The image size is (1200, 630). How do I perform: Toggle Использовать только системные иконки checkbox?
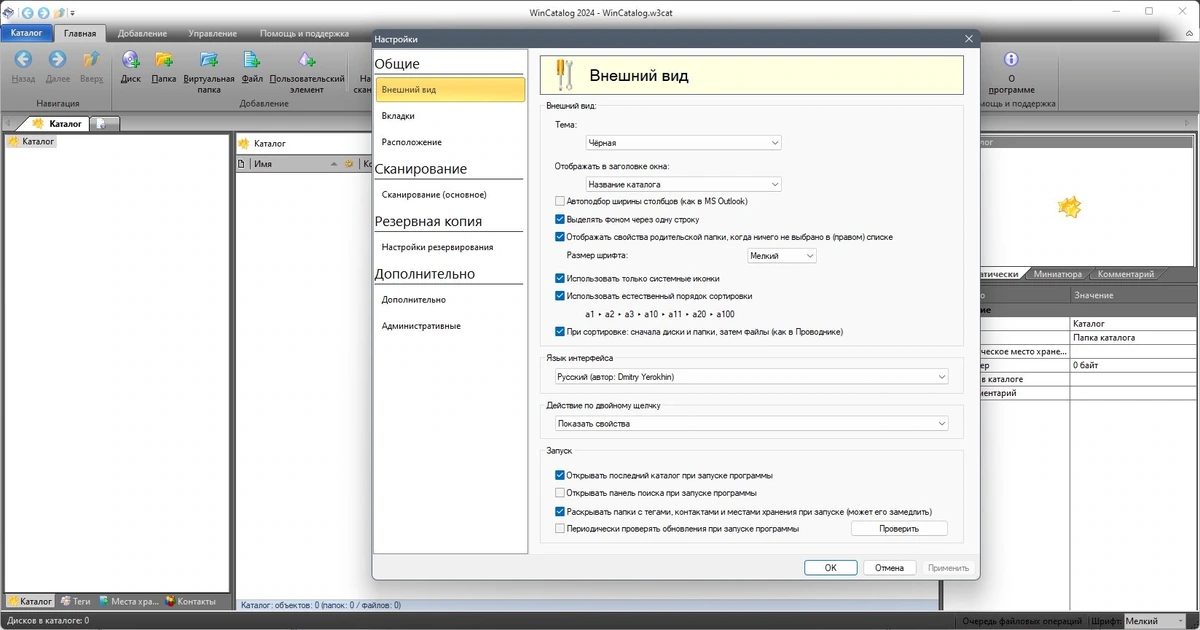[x=560, y=279]
